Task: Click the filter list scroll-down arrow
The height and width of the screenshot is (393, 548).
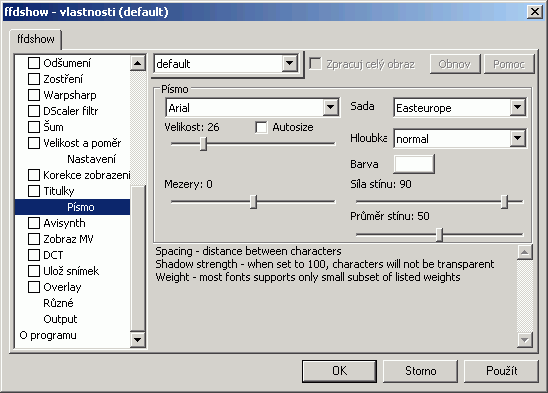Action: [x=137, y=340]
